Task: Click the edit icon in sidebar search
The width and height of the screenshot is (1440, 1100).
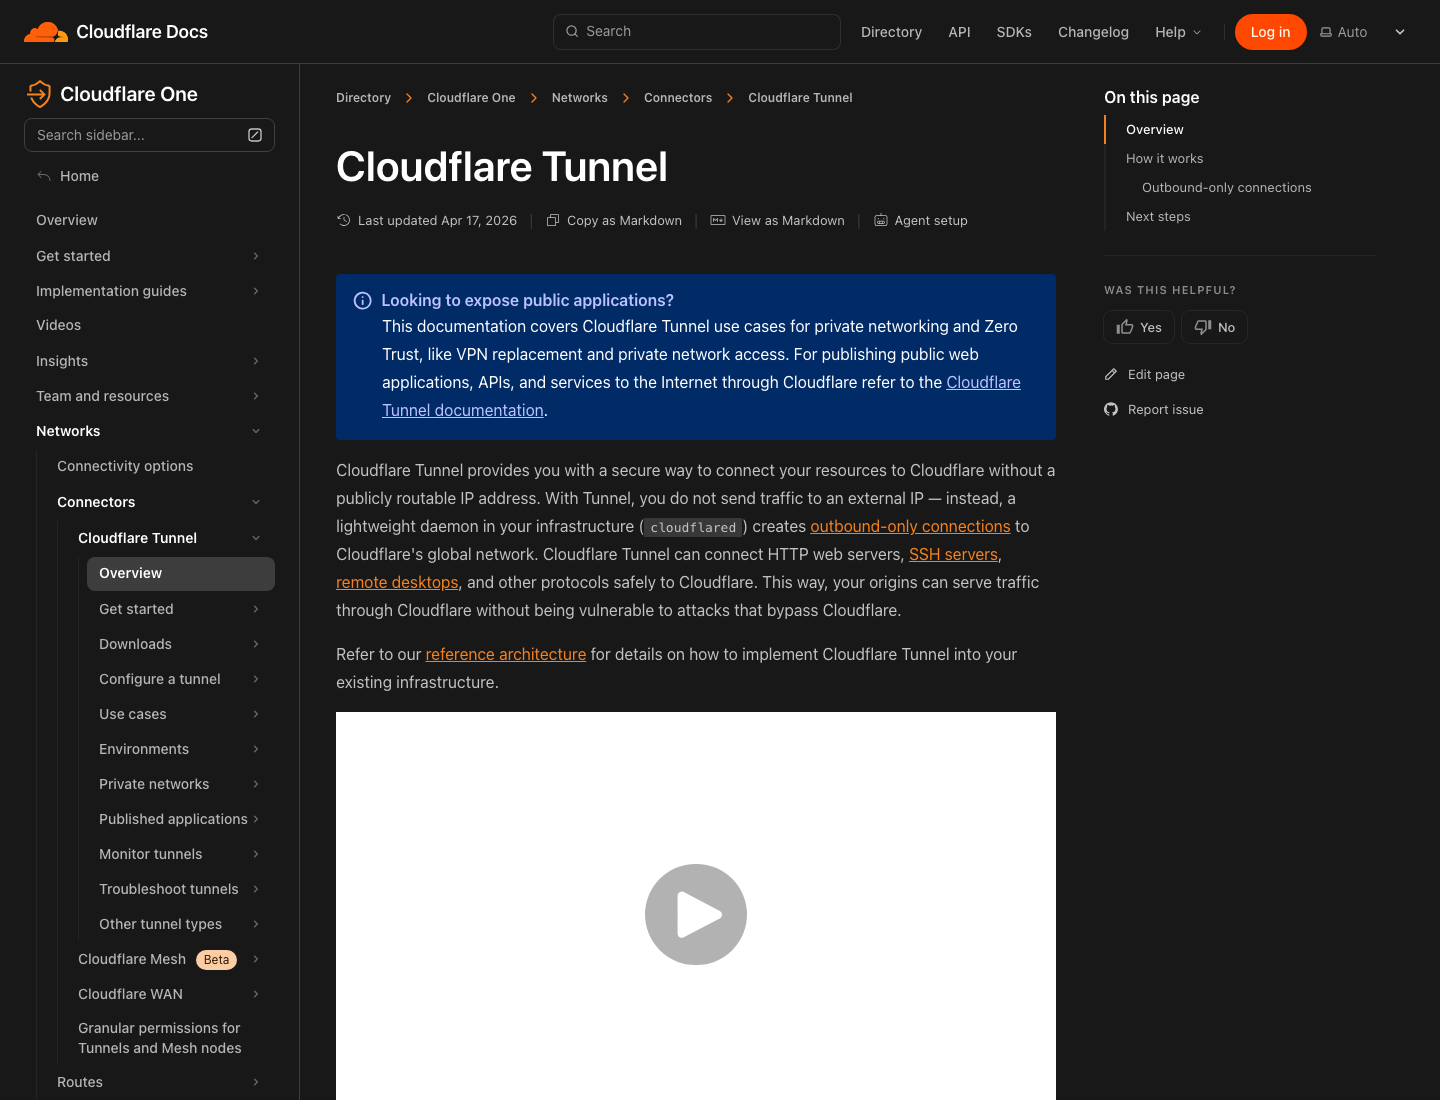Action: (x=255, y=135)
